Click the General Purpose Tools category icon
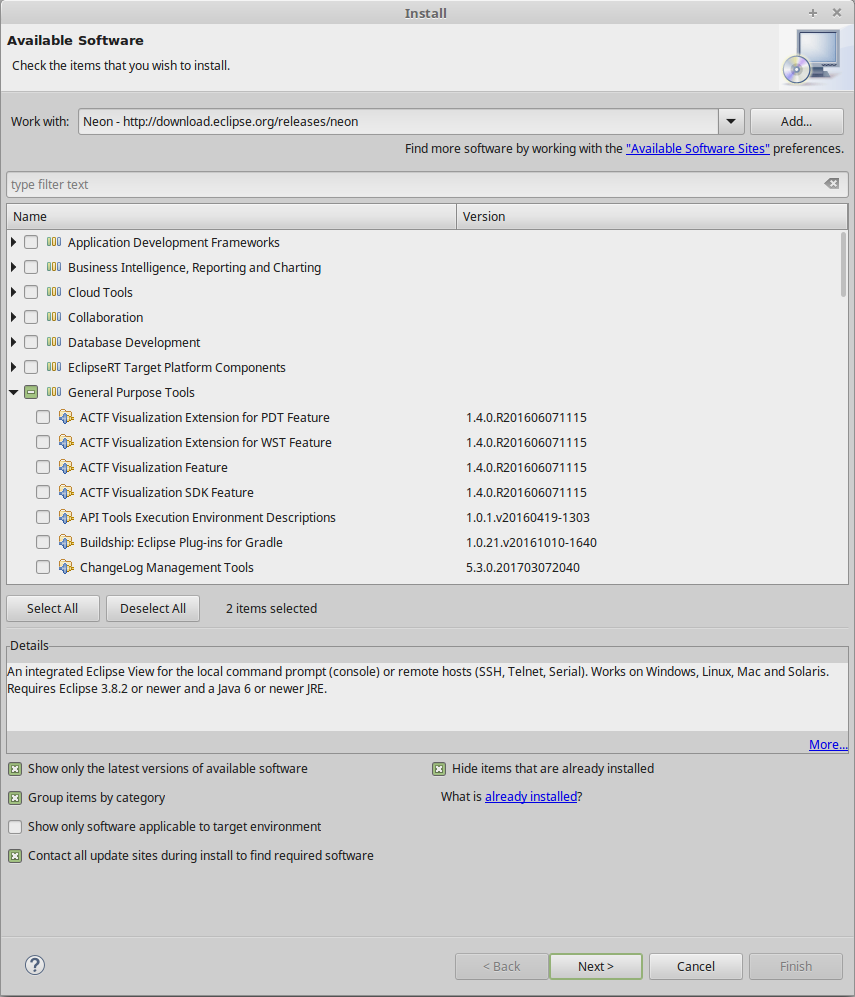This screenshot has width=855, height=997. (x=54, y=392)
